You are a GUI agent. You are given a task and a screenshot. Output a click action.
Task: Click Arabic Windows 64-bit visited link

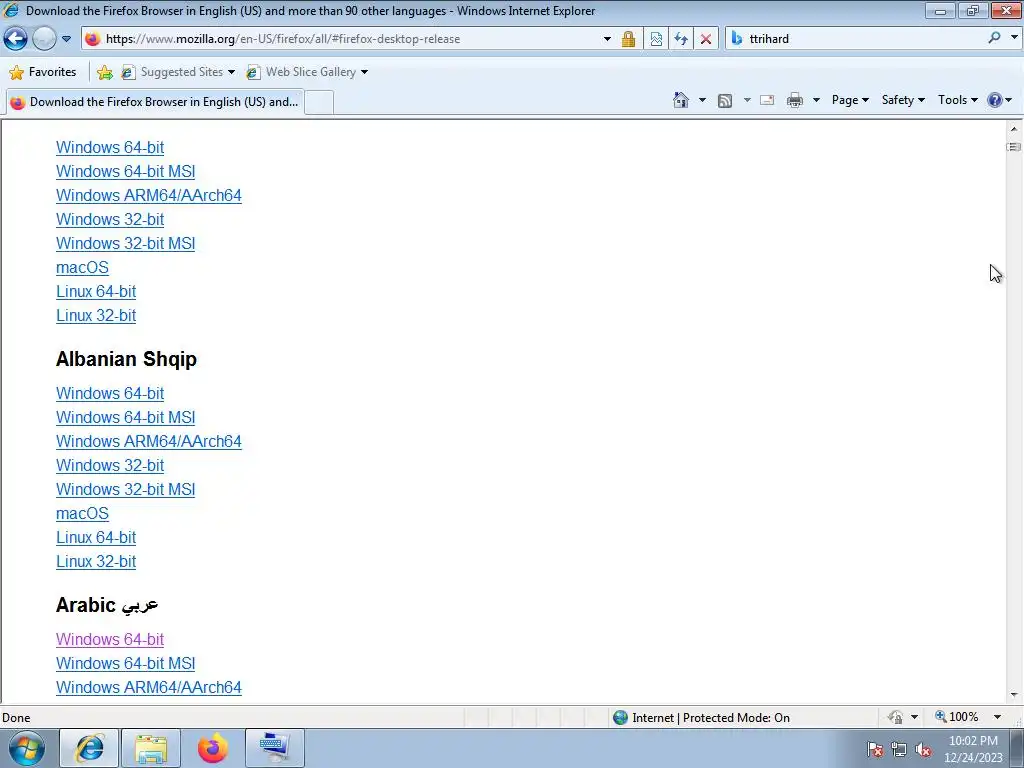click(x=110, y=639)
